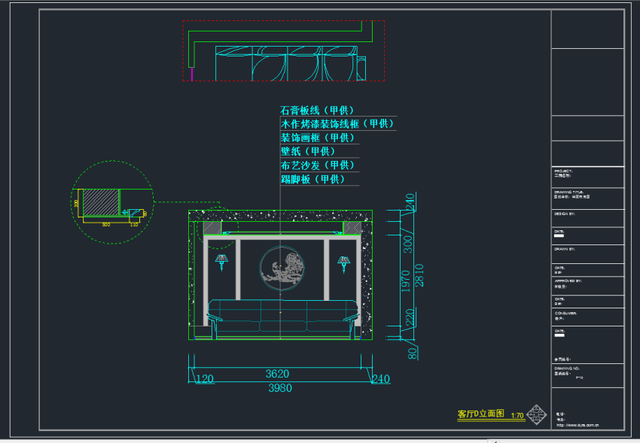This screenshot has width=640, height=443.
Task: Click the DESIGN BY field in title block
Action: tap(588, 218)
